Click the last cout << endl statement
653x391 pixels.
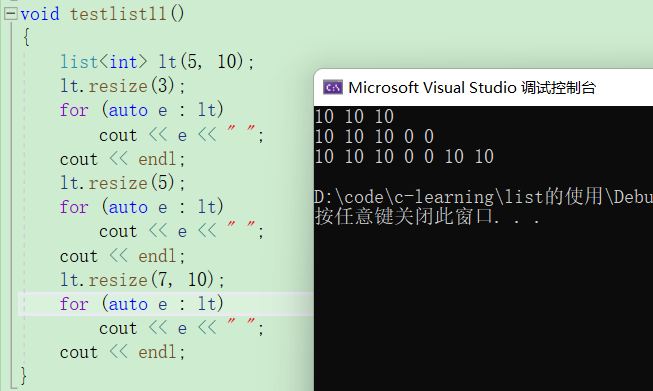click(x=122, y=352)
